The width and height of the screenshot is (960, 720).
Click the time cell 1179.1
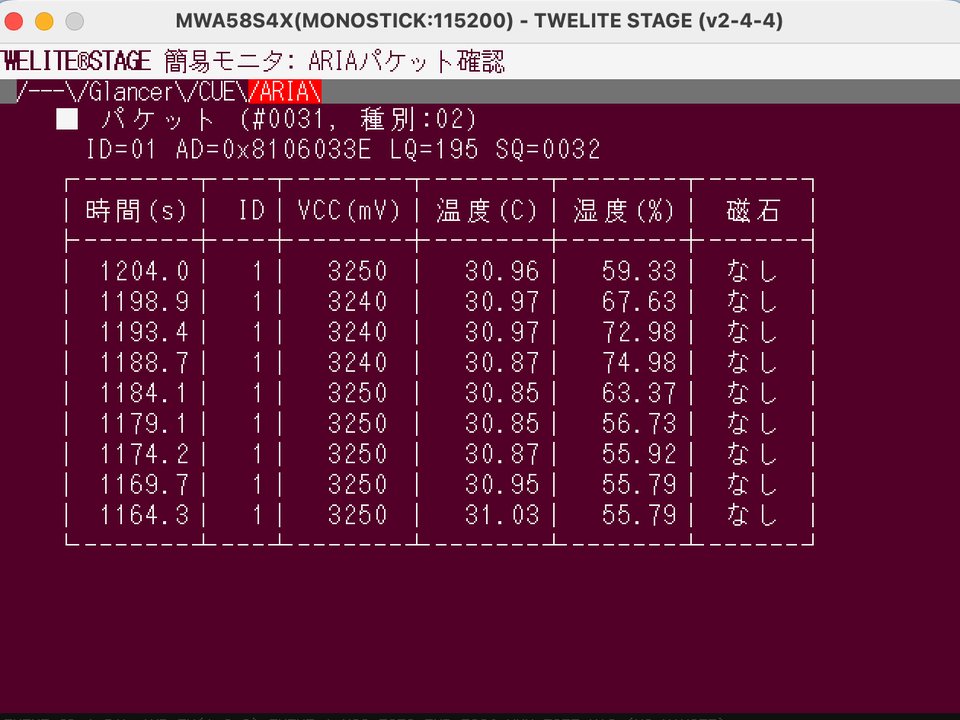click(144, 424)
